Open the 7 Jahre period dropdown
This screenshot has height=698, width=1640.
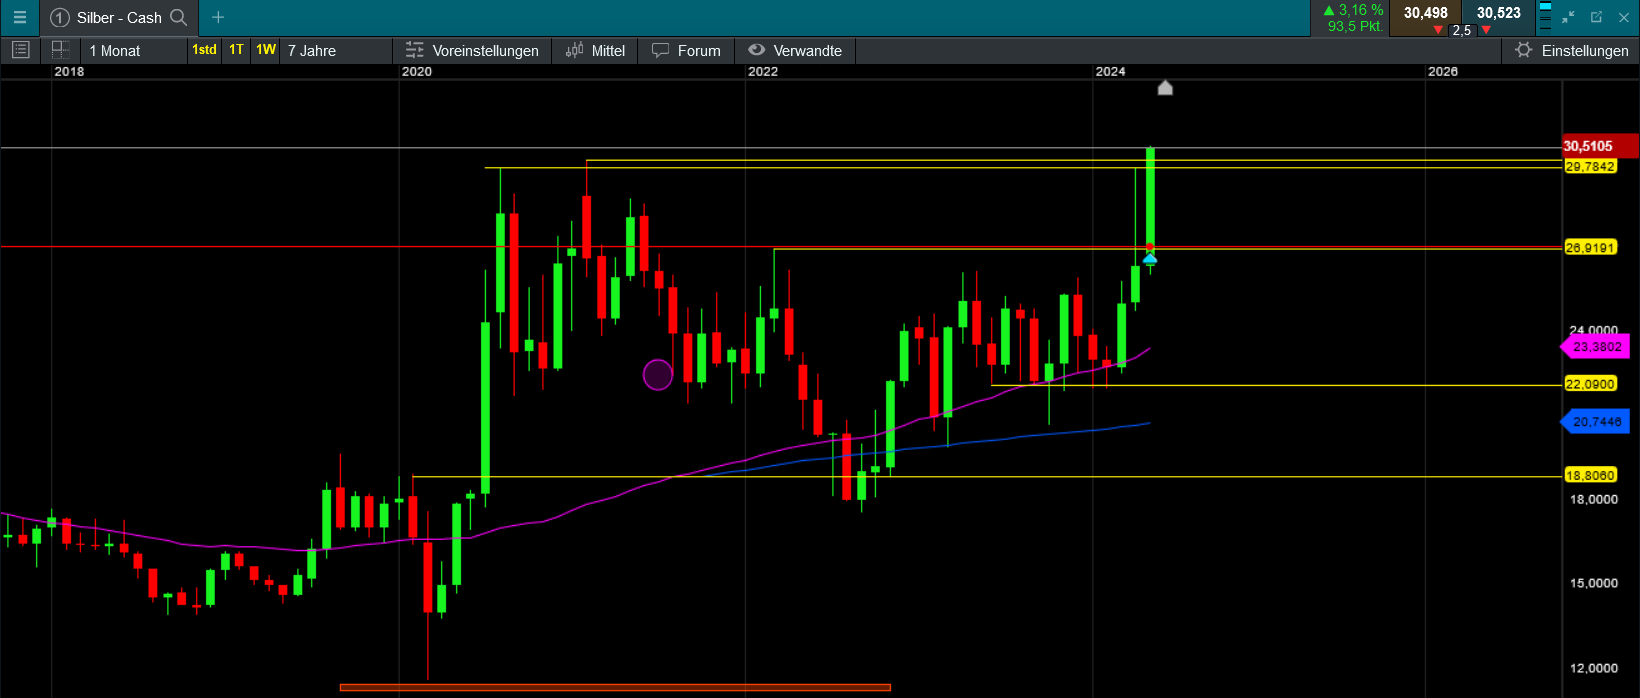(337, 50)
